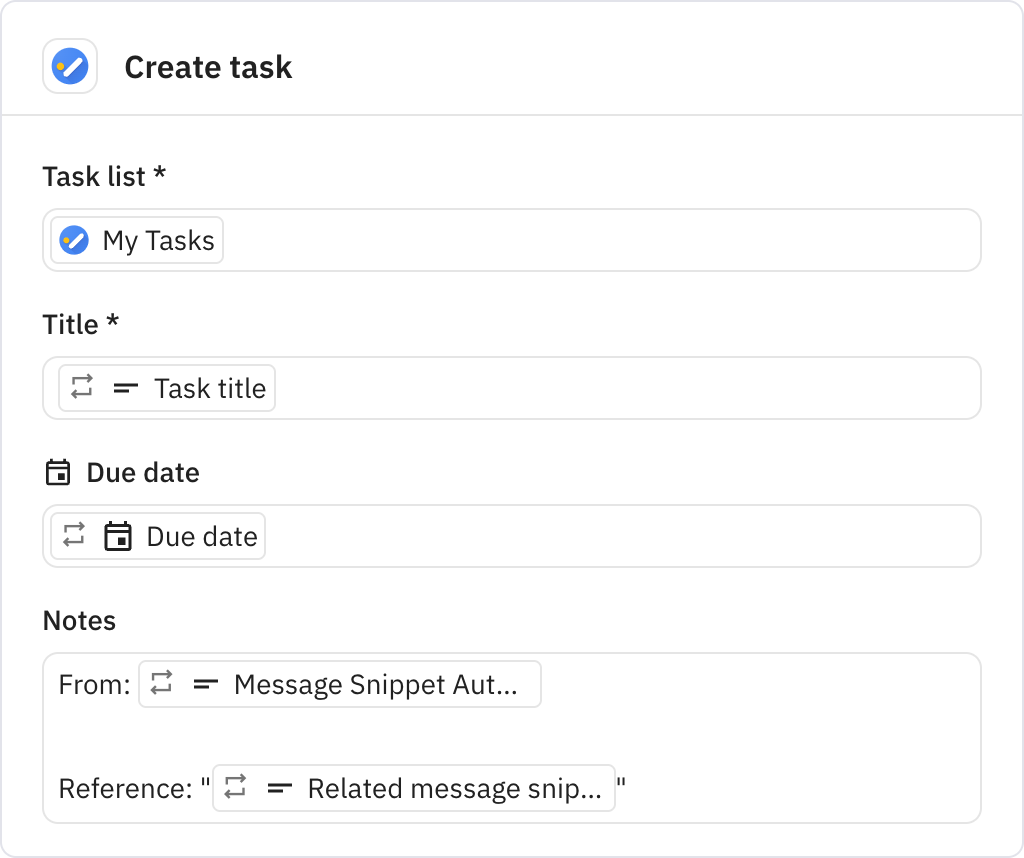Image resolution: width=1024 pixels, height=858 pixels.
Task: Click the equals icon in the Related message token
Action: tap(280, 788)
